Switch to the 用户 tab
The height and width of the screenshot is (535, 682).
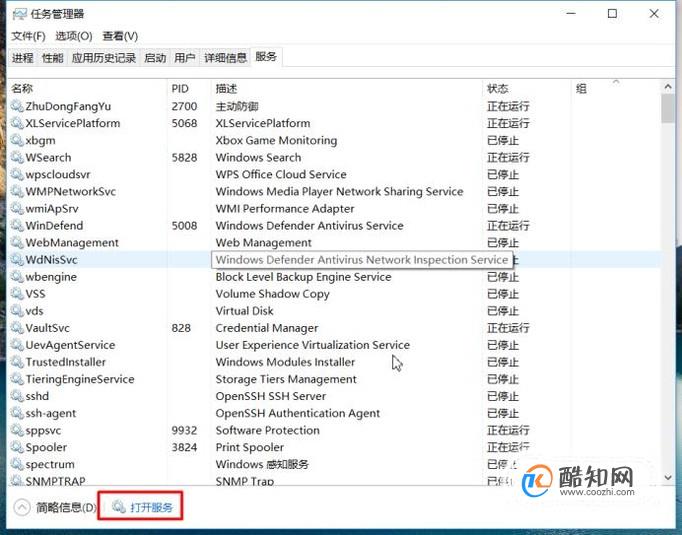pos(185,58)
